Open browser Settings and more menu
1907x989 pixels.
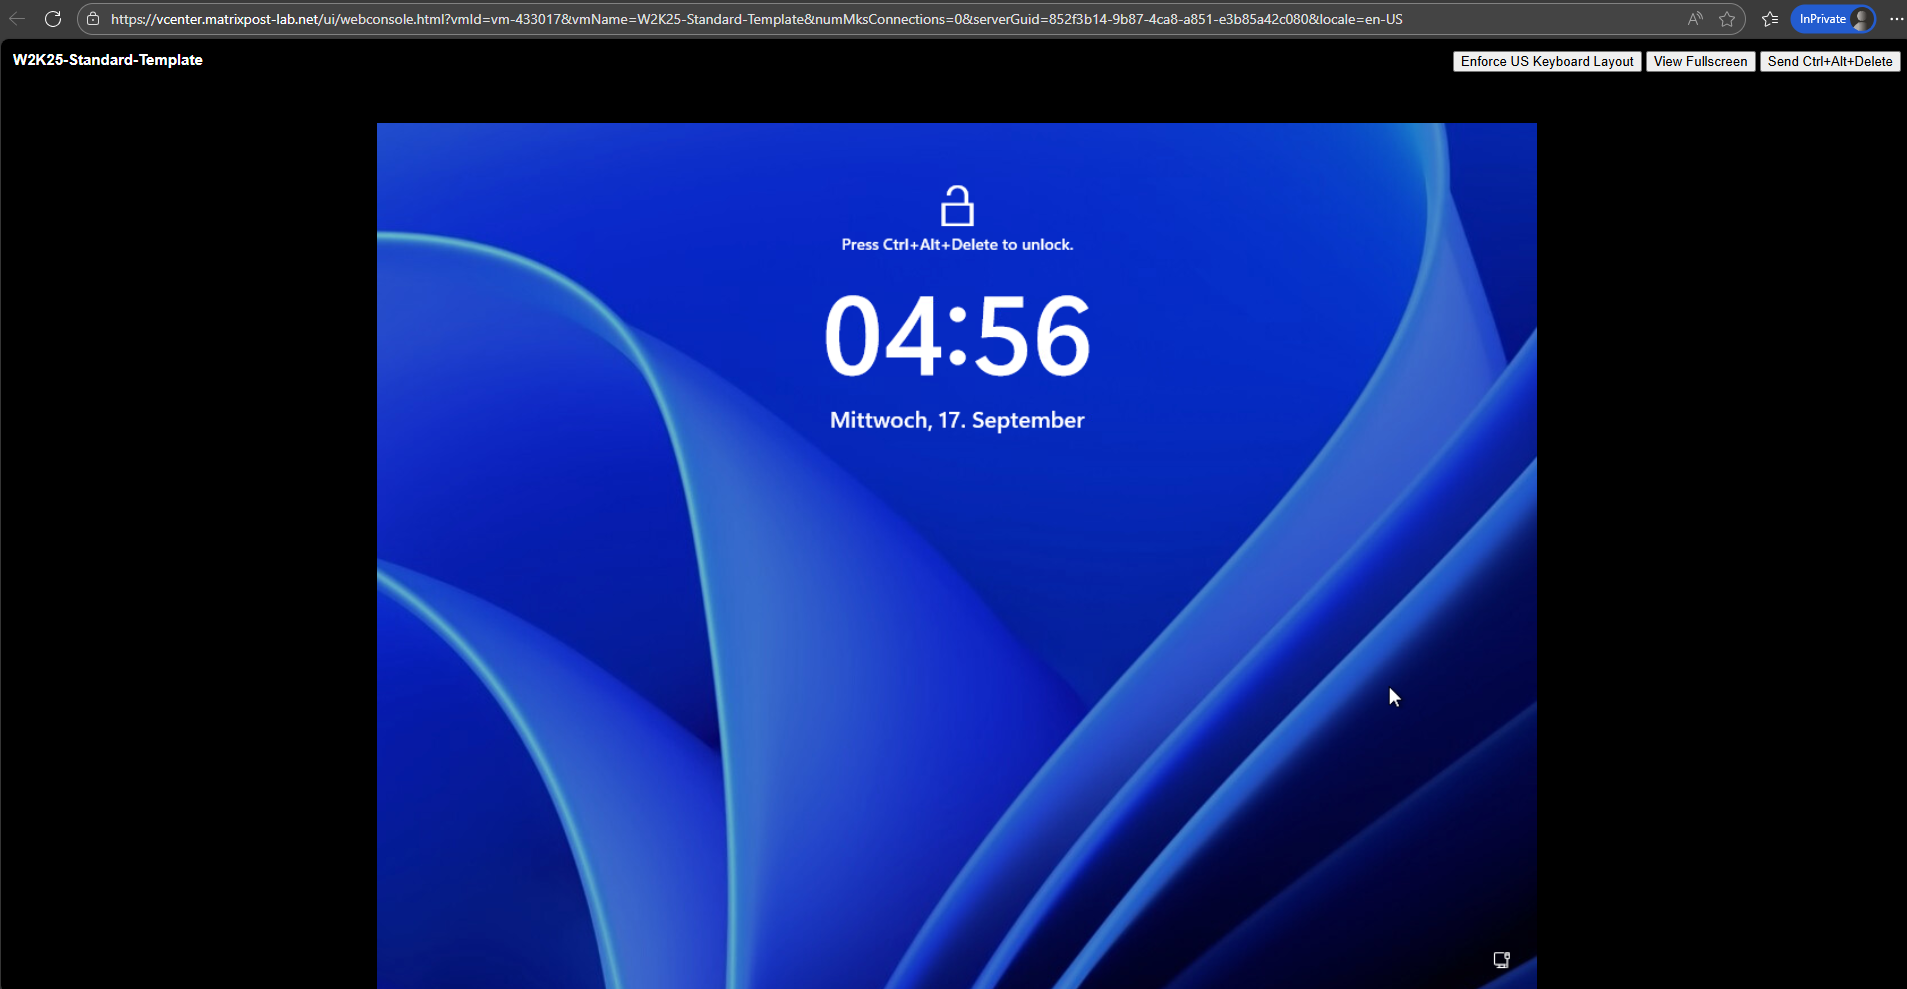pos(1896,19)
